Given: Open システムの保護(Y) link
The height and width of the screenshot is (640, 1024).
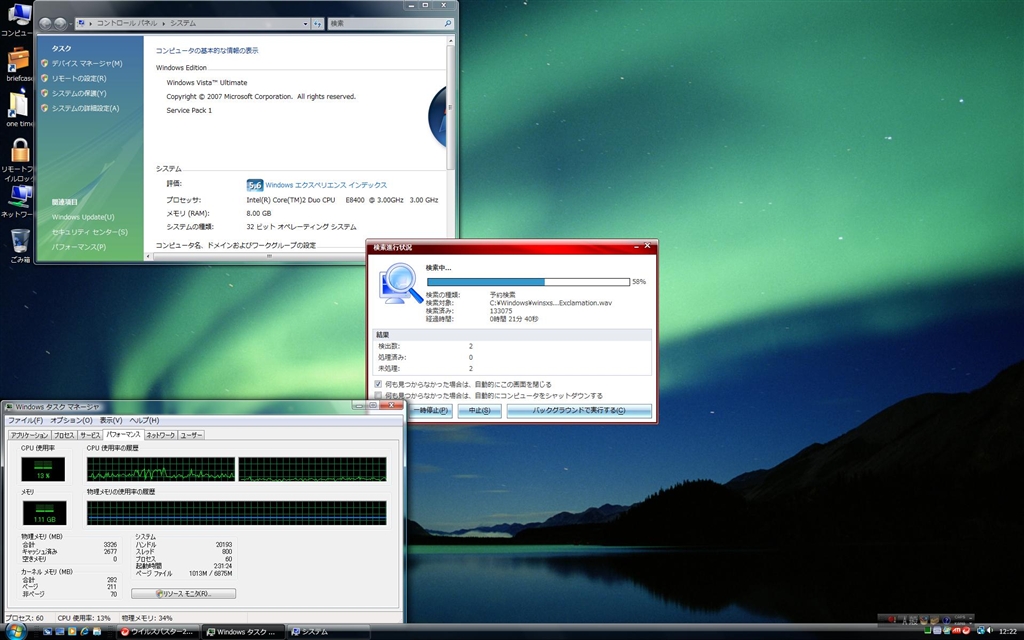Looking at the screenshot, I should (79, 93).
